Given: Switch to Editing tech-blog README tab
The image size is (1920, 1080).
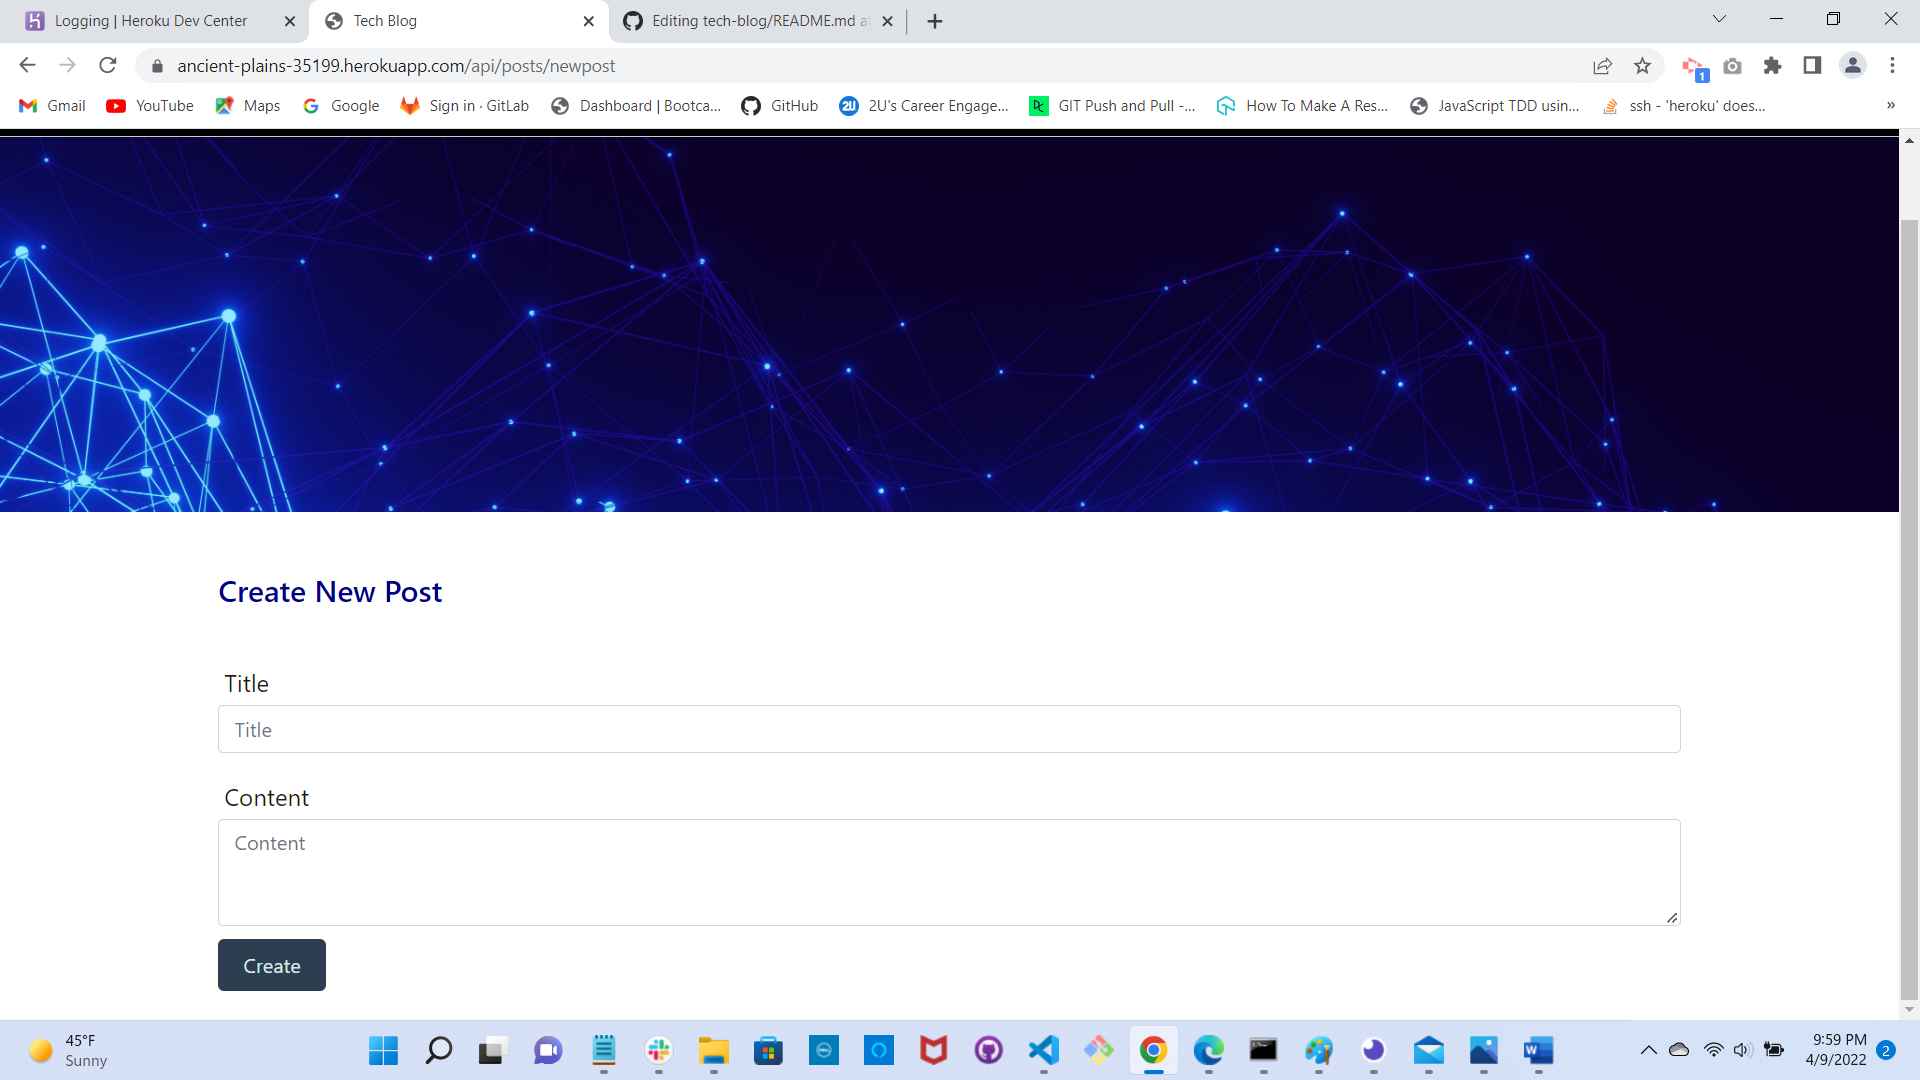Looking at the screenshot, I should pos(760,21).
